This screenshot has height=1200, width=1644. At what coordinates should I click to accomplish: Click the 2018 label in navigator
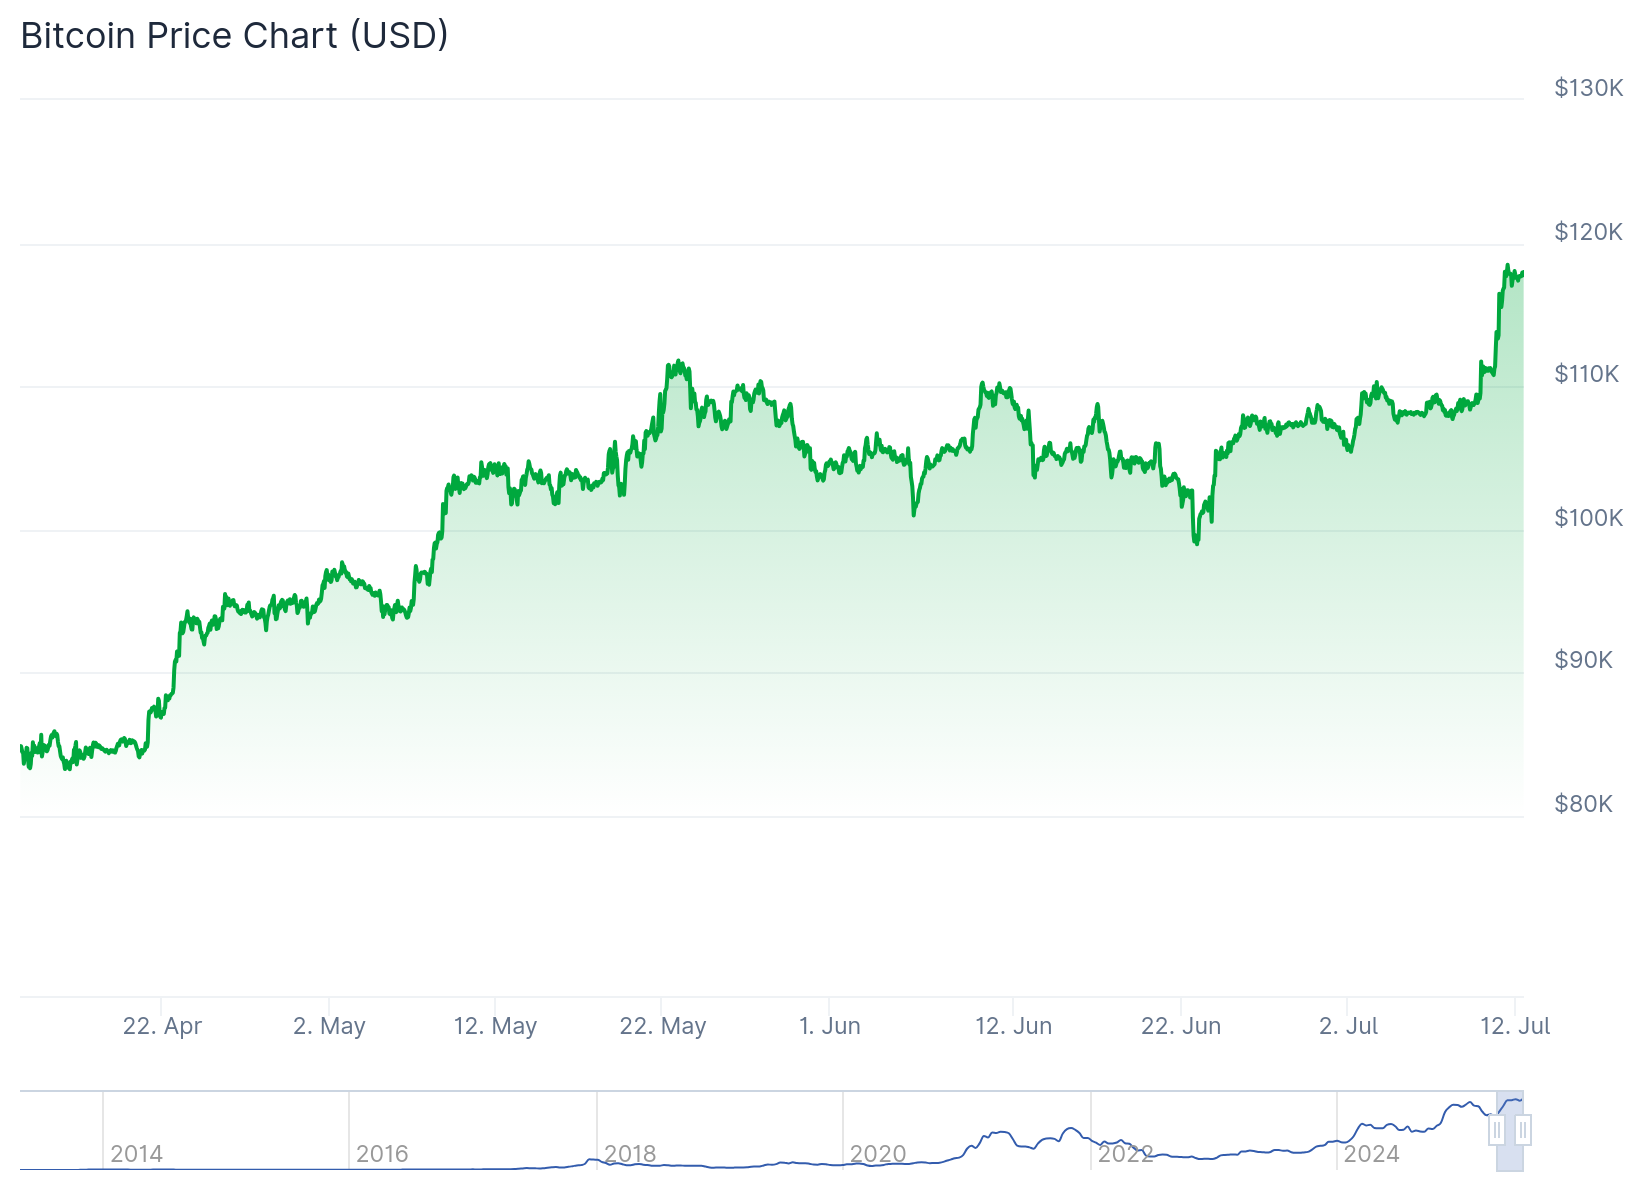(x=630, y=1154)
